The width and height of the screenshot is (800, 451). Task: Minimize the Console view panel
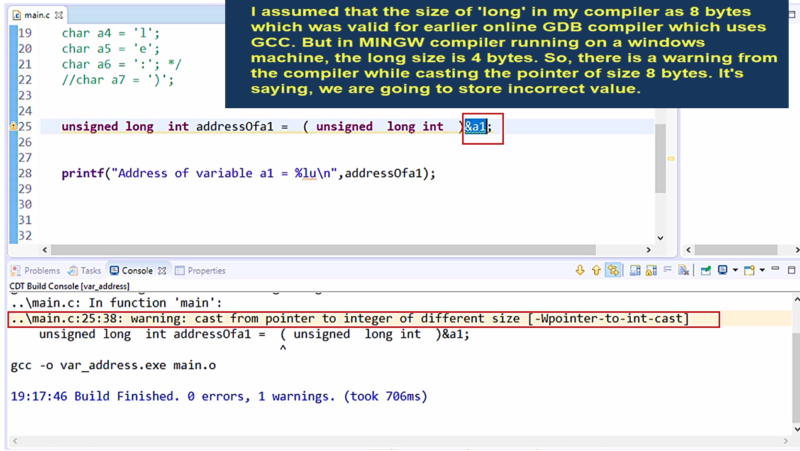pyautogui.click(x=776, y=269)
